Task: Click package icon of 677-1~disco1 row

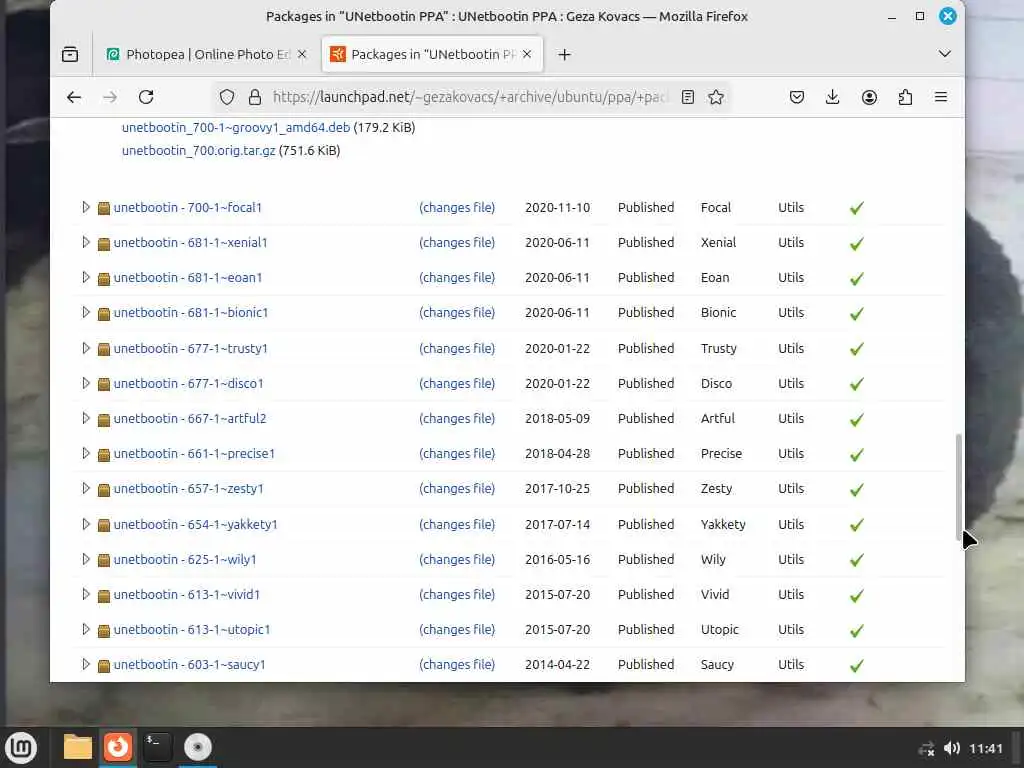Action: pos(103,385)
